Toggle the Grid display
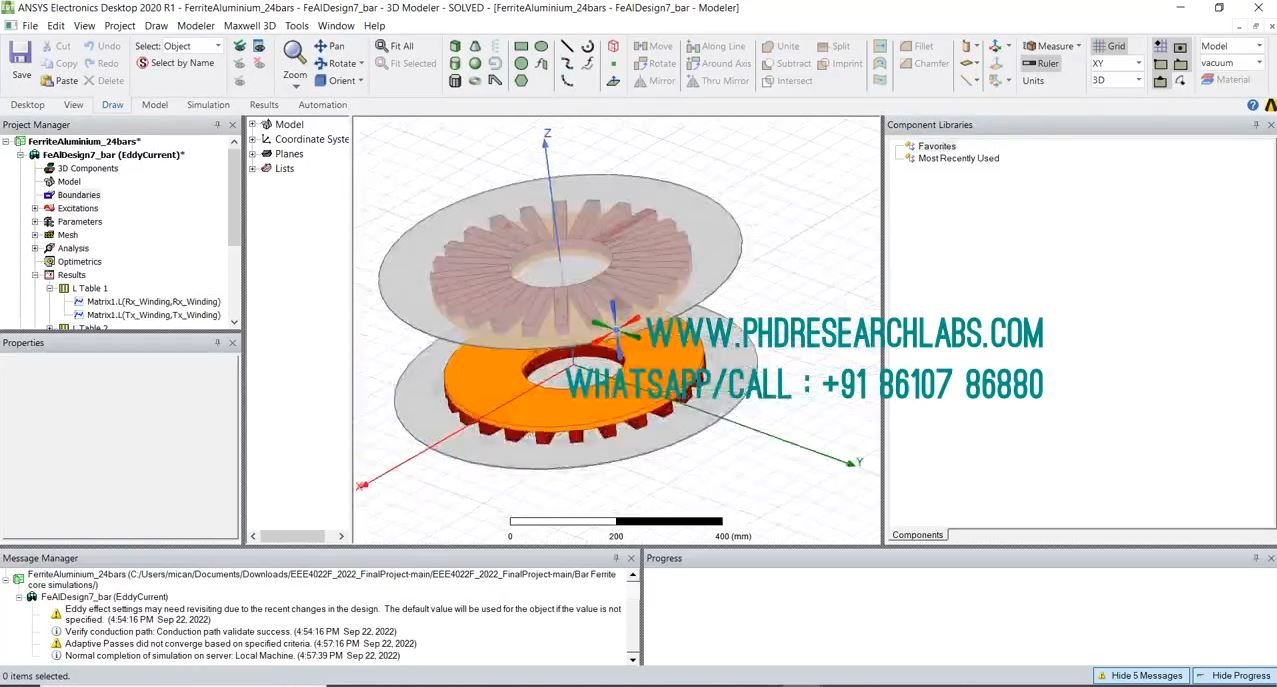Image resolution: width=1277 pixels, height=687 pixels. (1109, 46)
